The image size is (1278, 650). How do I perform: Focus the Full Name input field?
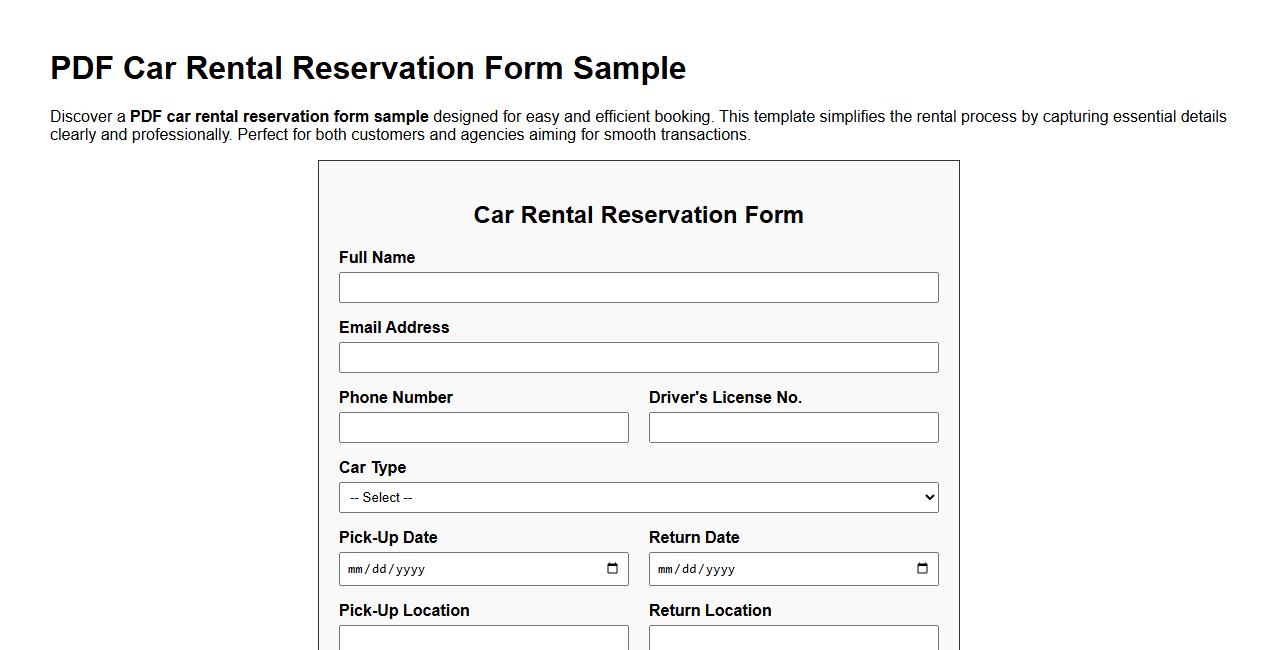tap(639, 287)
